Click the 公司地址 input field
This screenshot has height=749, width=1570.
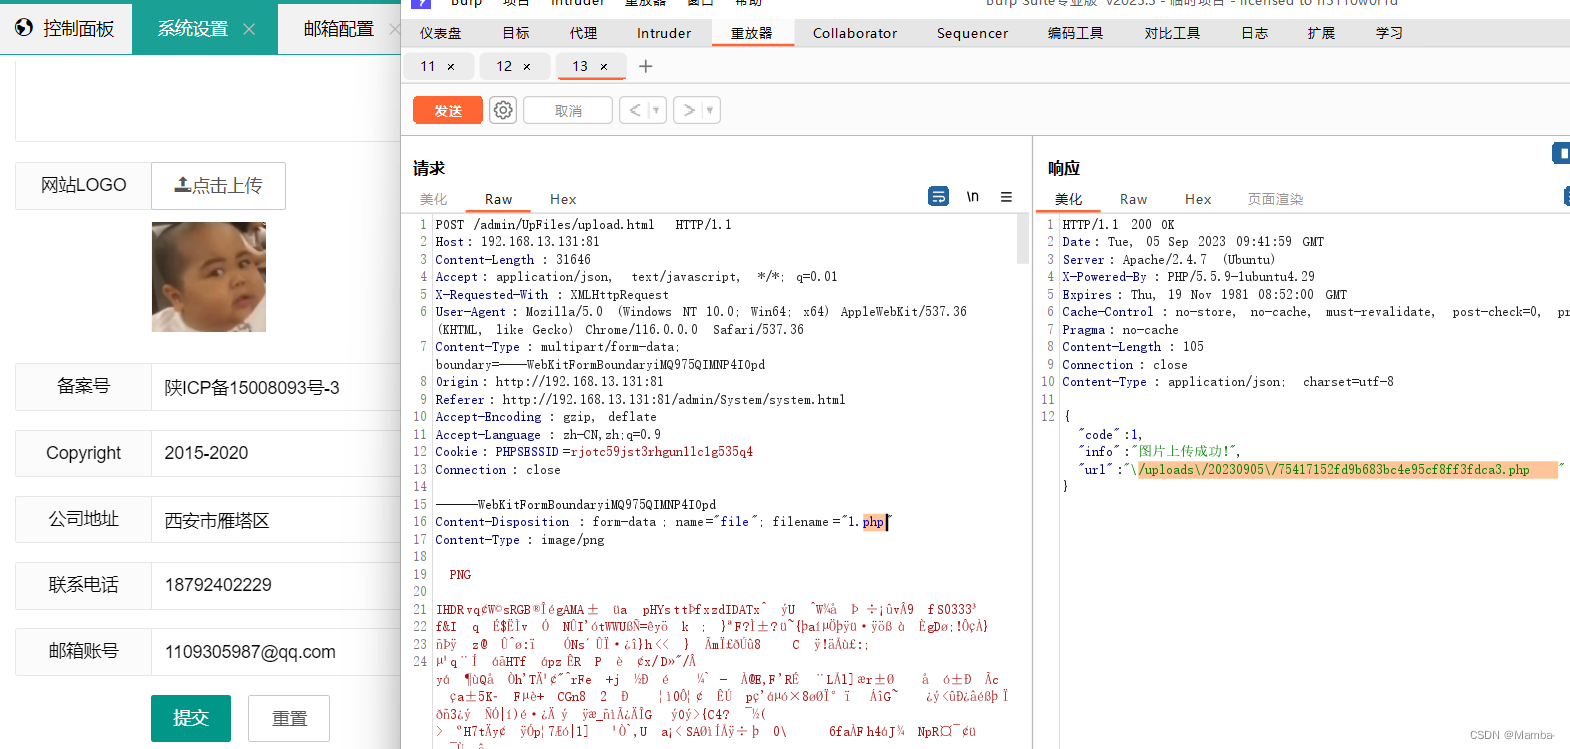point(276,520)
